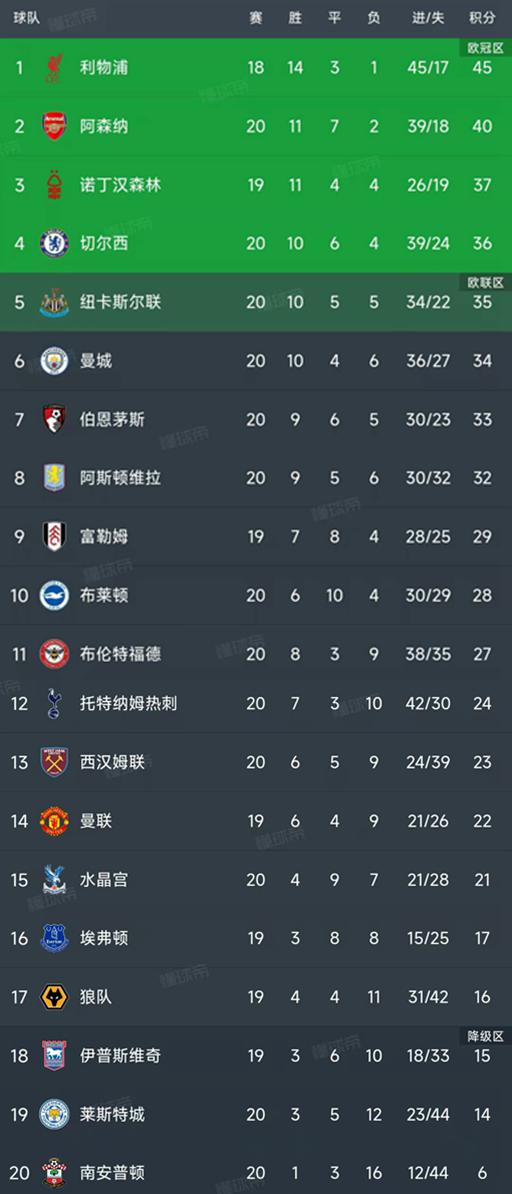Click team name 伯恩茅斯
Image resolution: width=512 pixels, height=1194 pixels.
(x=112, y=420)
